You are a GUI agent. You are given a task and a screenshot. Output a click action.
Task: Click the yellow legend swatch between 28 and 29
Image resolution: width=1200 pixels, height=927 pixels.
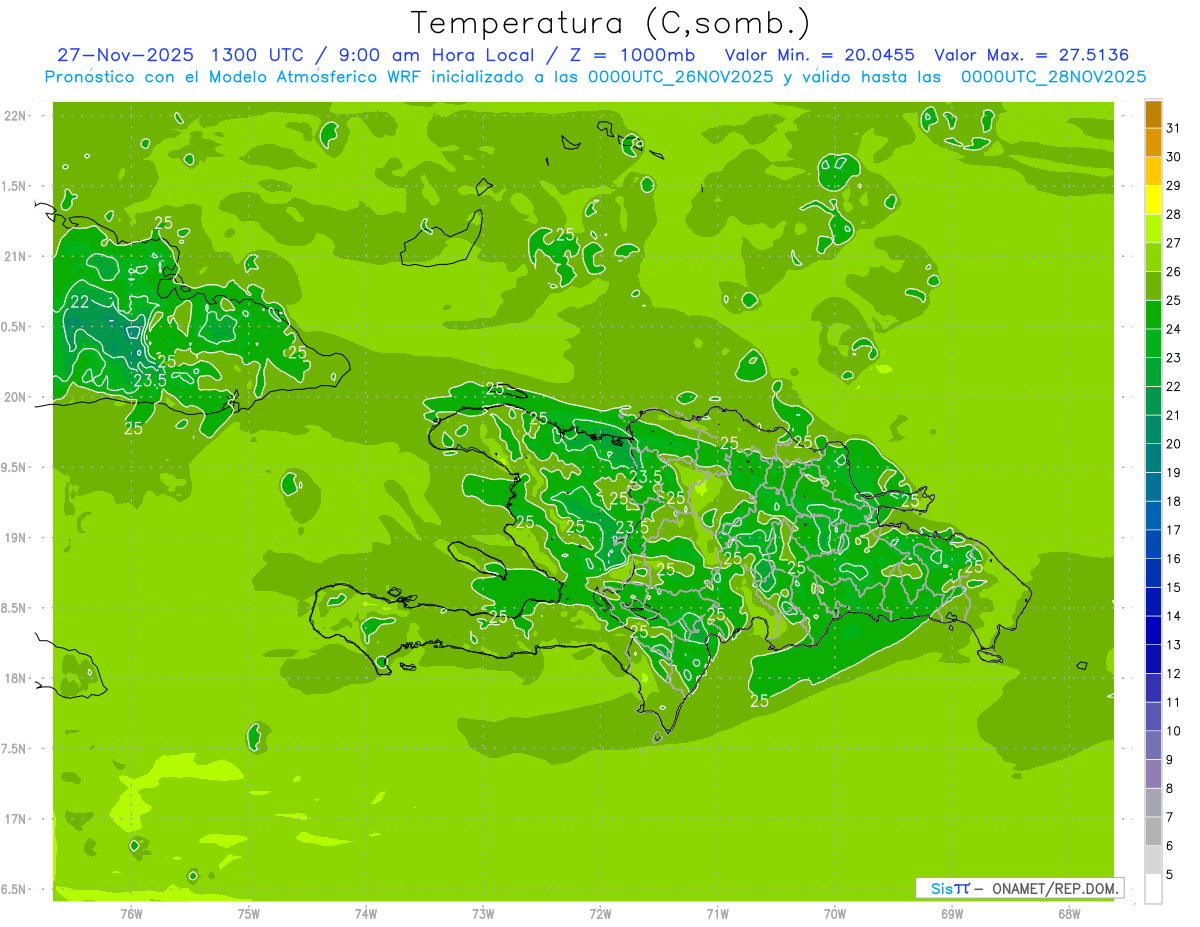point(1153,200)
